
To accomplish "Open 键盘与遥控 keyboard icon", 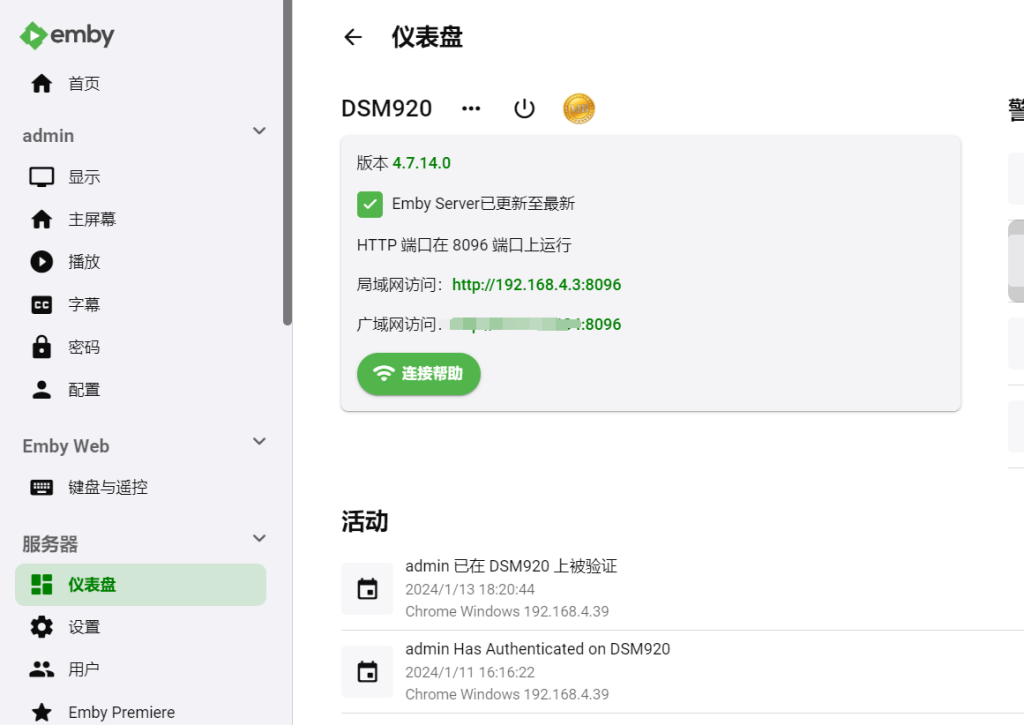I will click(x=42, y=487).
